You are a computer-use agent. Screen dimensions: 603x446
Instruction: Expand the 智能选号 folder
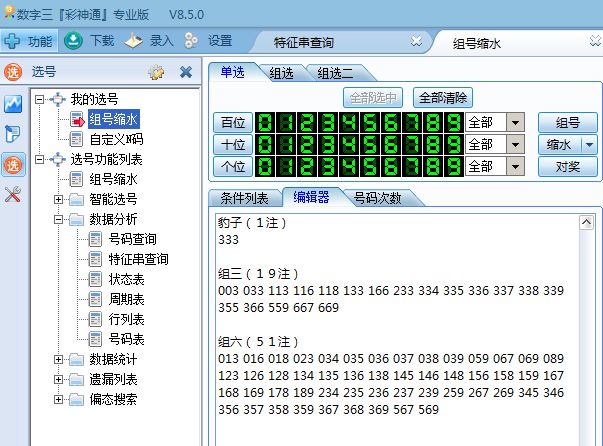58,199
